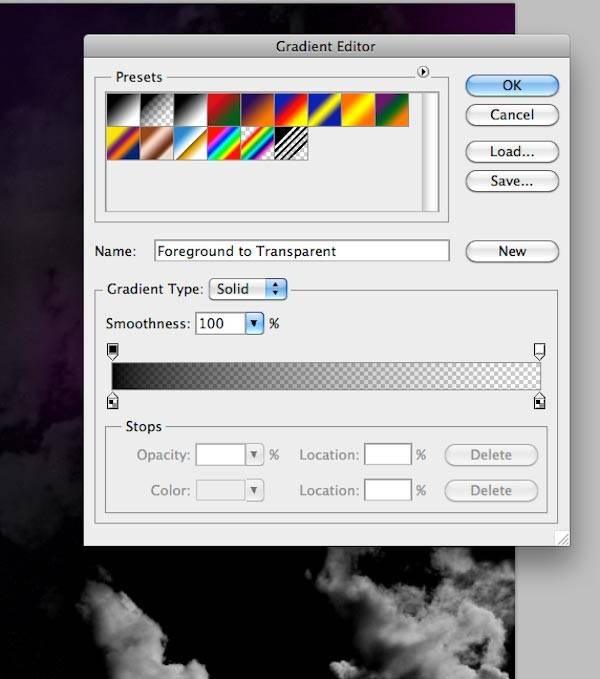Choose the opaque rainbow Spectrum preset
Image resolution: width=600 pixels, height=679 pixels.
[224, 144]
